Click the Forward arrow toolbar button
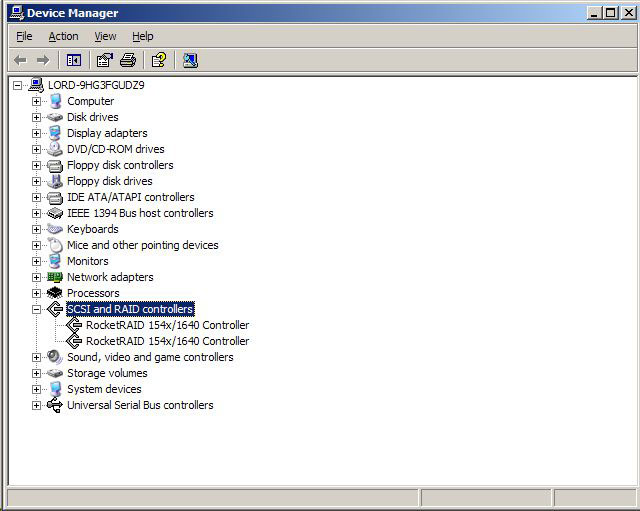 [43, 60]
